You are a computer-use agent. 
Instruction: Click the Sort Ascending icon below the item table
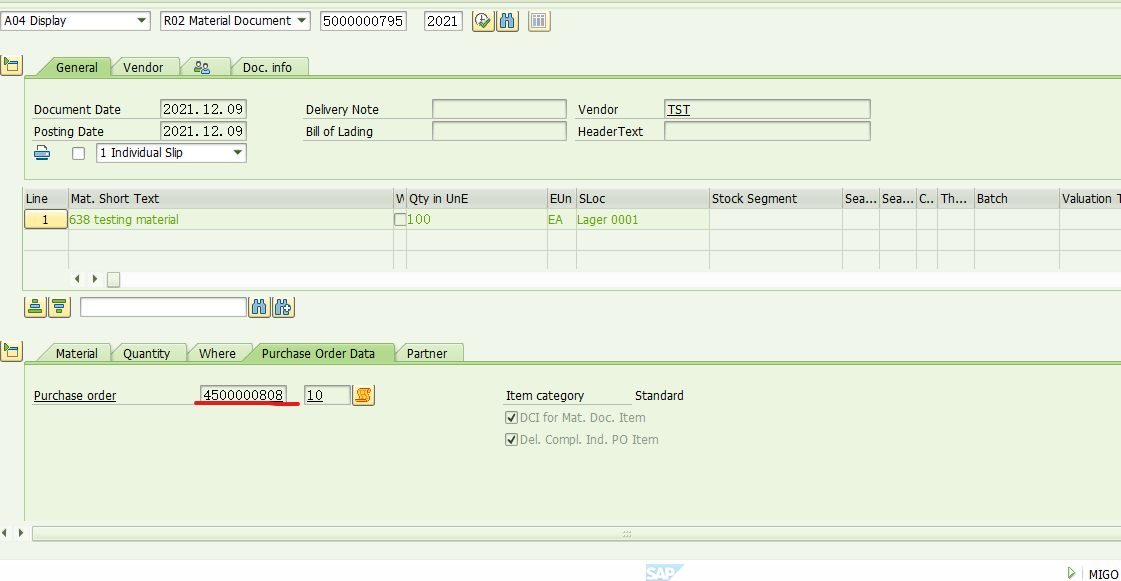[x=35, y=306]
